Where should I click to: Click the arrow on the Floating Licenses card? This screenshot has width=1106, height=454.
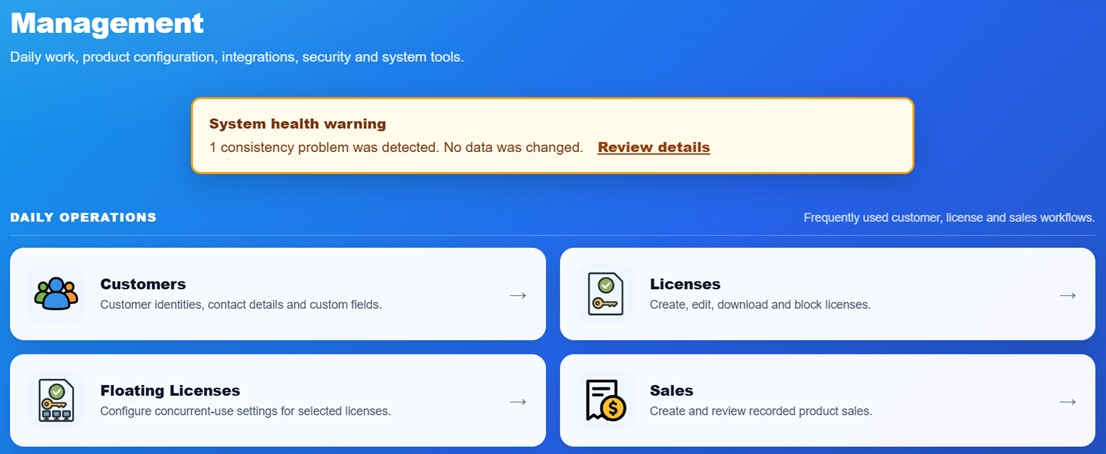518,401
